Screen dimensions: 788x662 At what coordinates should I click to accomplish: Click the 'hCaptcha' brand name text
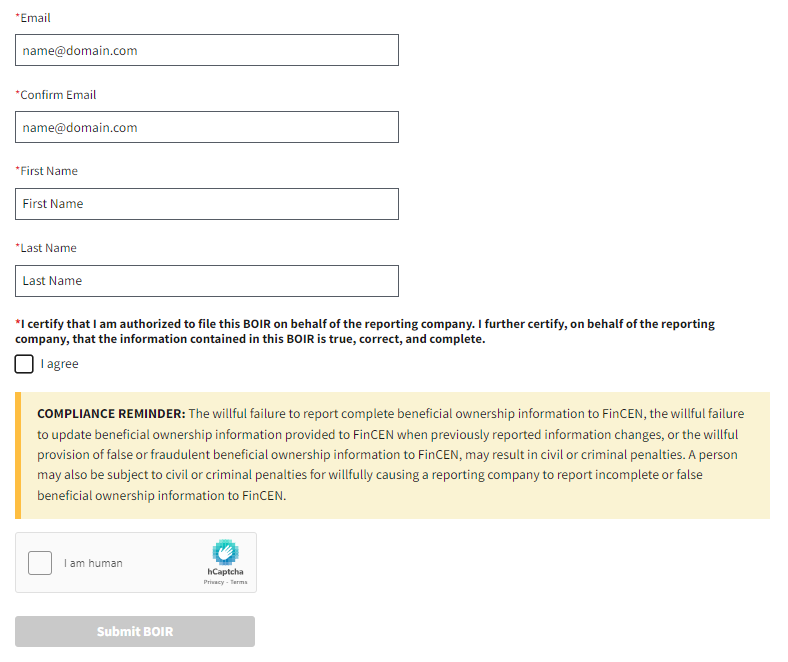[x=225, y=572]
